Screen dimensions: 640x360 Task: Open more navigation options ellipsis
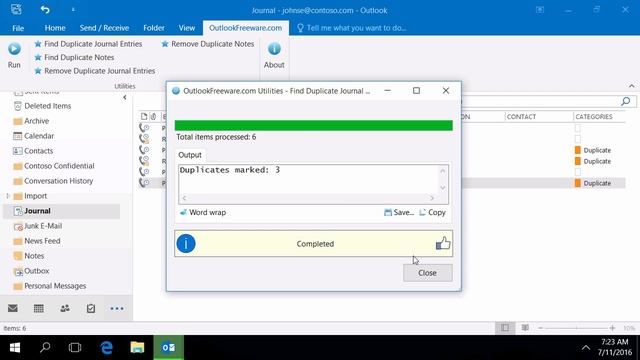click(x=117, y=309)
